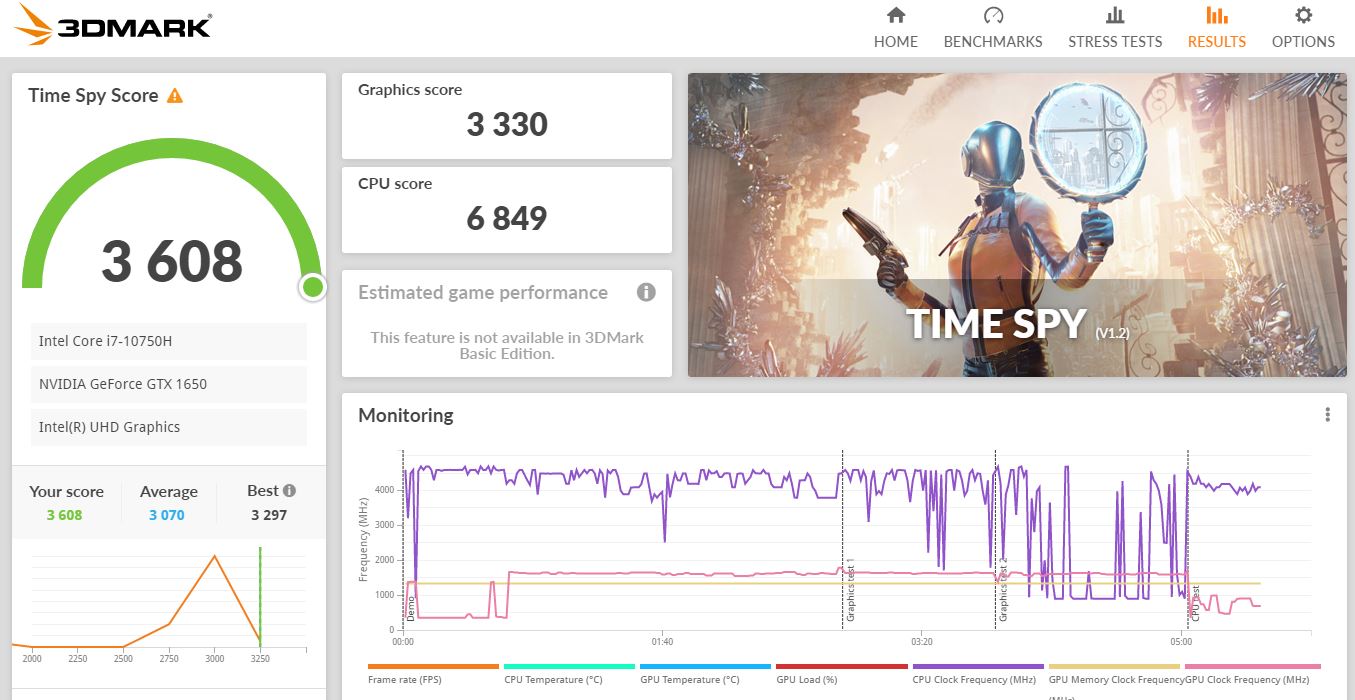Click the Average score value 3 070
This screenshot has width=1355, height=700.
(x=167, y=515)
